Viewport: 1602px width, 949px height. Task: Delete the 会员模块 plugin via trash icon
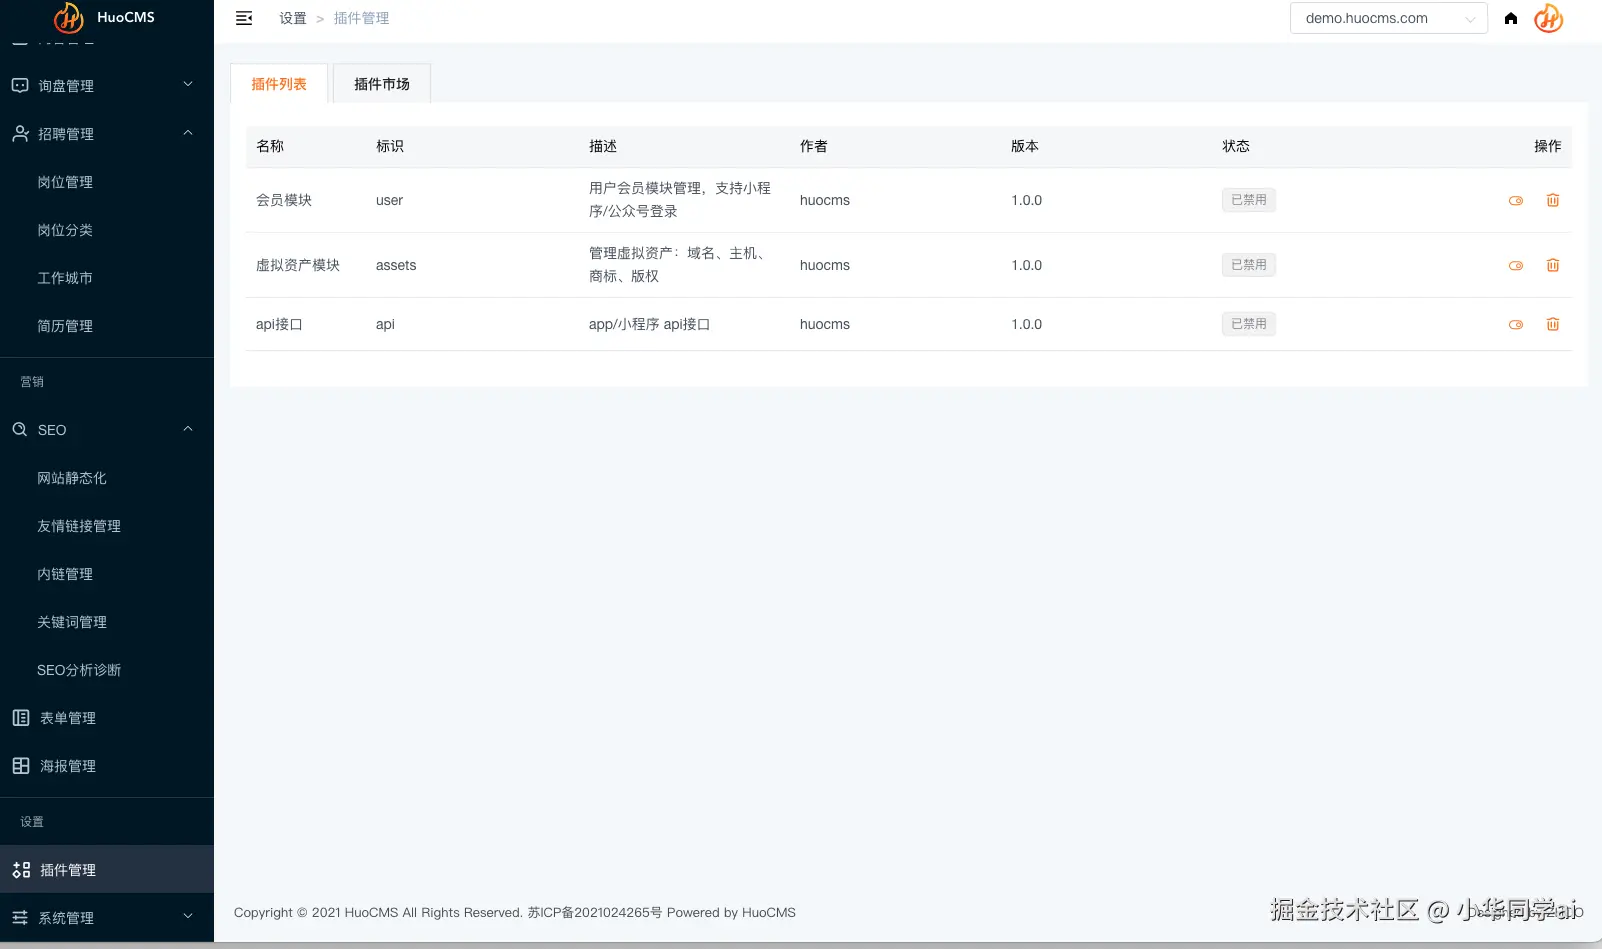click(x=1553, y=200)
